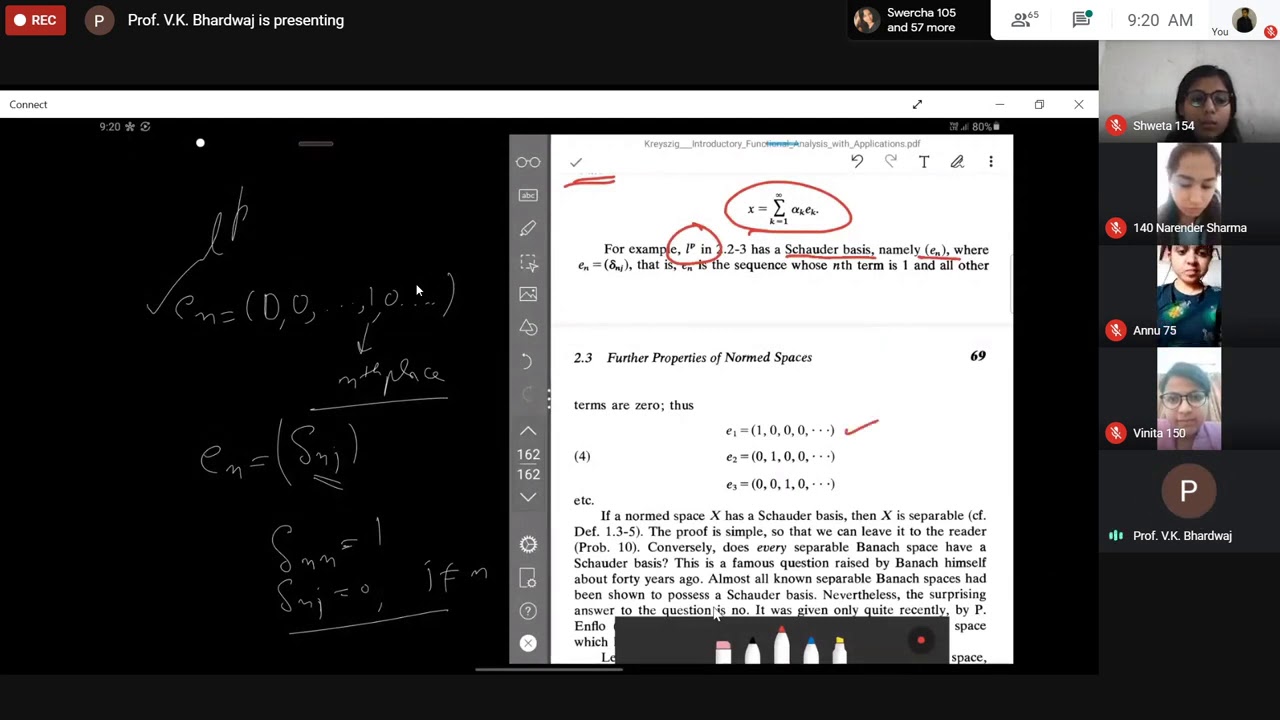1280x720 pixels.
Task: Select the abc text recognition tool
Action: click(x=528, y=195)
